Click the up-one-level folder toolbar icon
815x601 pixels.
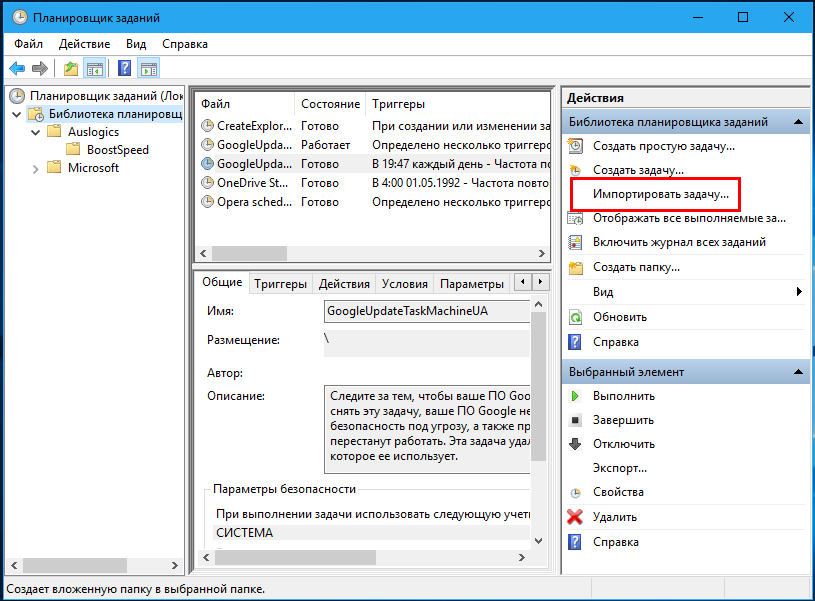pyautogui.click(x=71, y=68)
